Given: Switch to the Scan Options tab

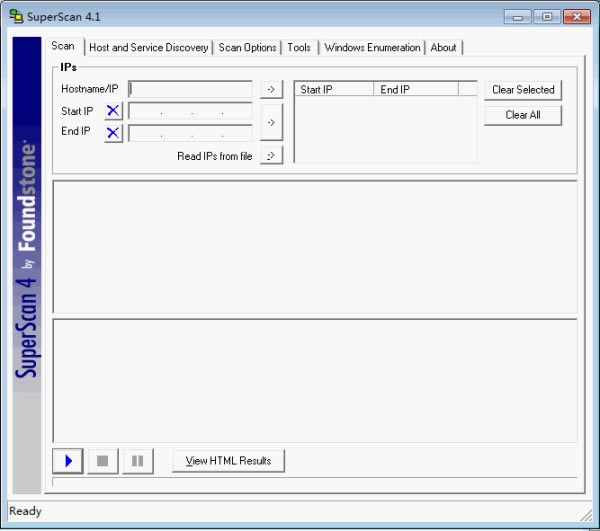Looking at the screenshot, I should [247, 47].
